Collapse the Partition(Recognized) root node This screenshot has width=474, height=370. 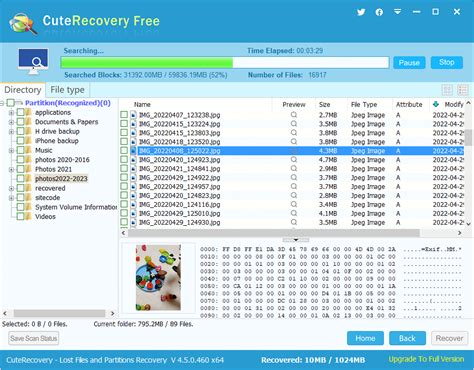(x=2, y=103)
